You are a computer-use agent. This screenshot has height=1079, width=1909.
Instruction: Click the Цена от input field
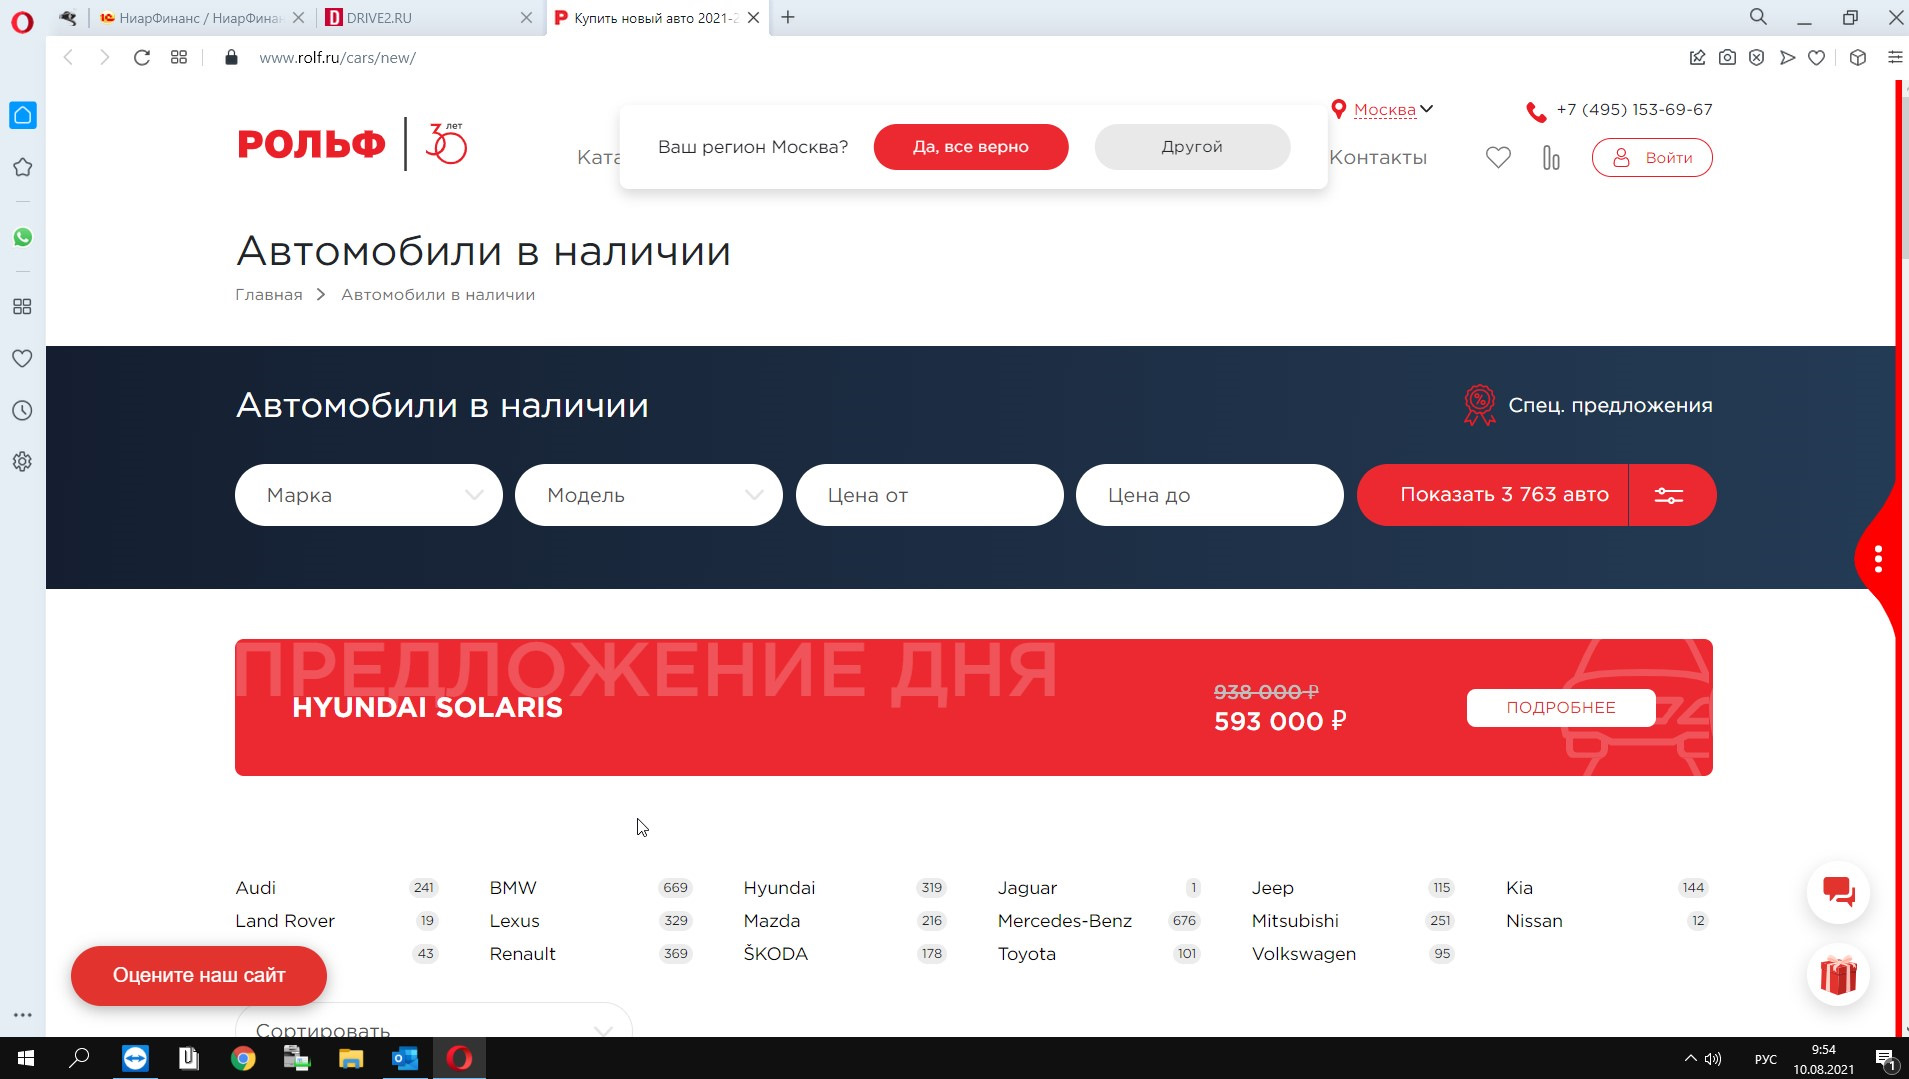930,495
